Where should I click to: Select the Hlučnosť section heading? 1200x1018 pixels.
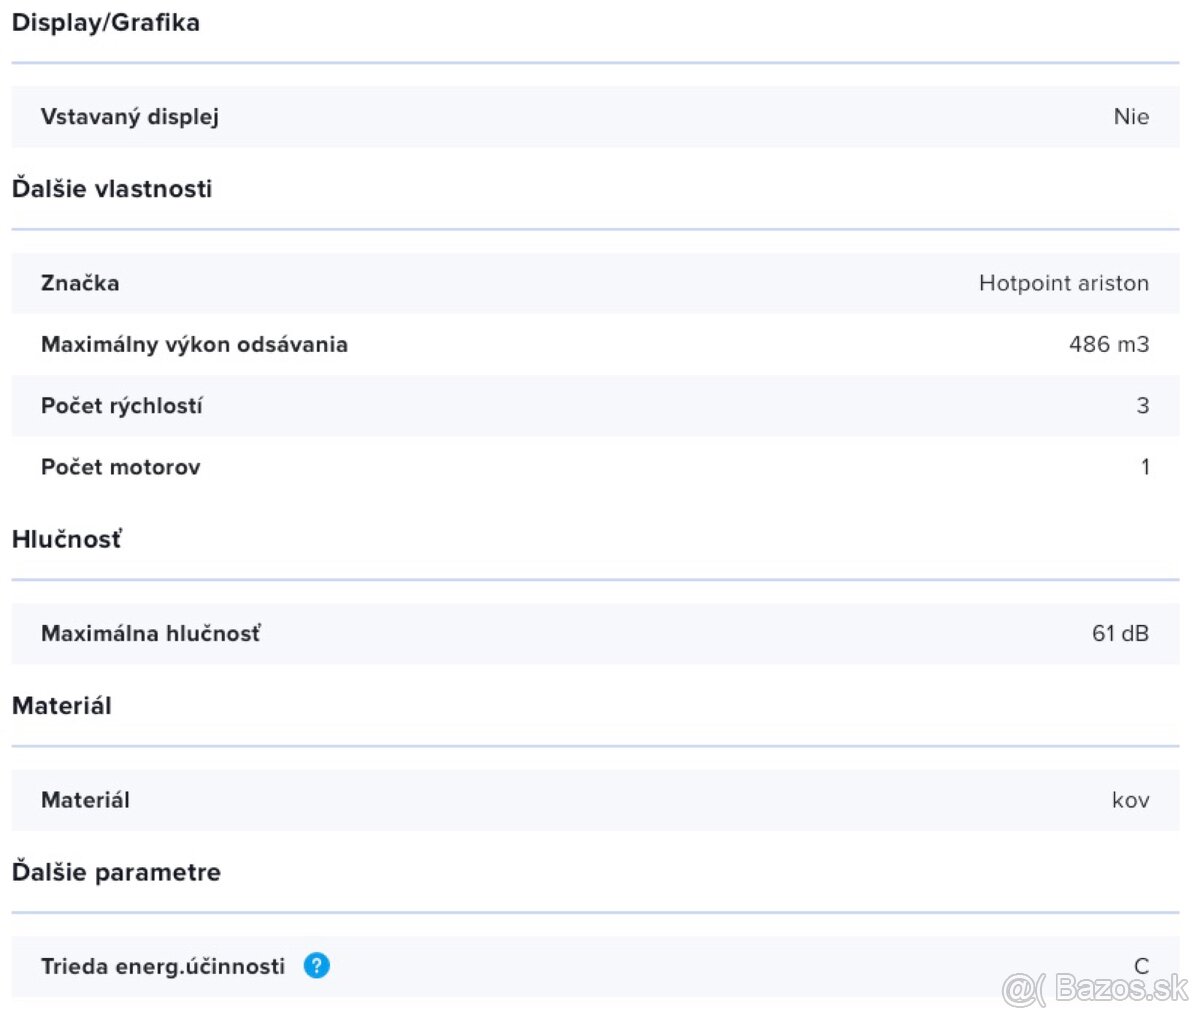pyautogui.click(x=67, y=540)
